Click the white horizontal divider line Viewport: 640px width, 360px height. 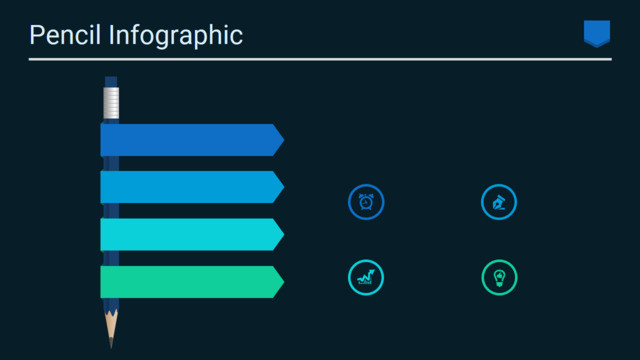(x=320, y=59)
